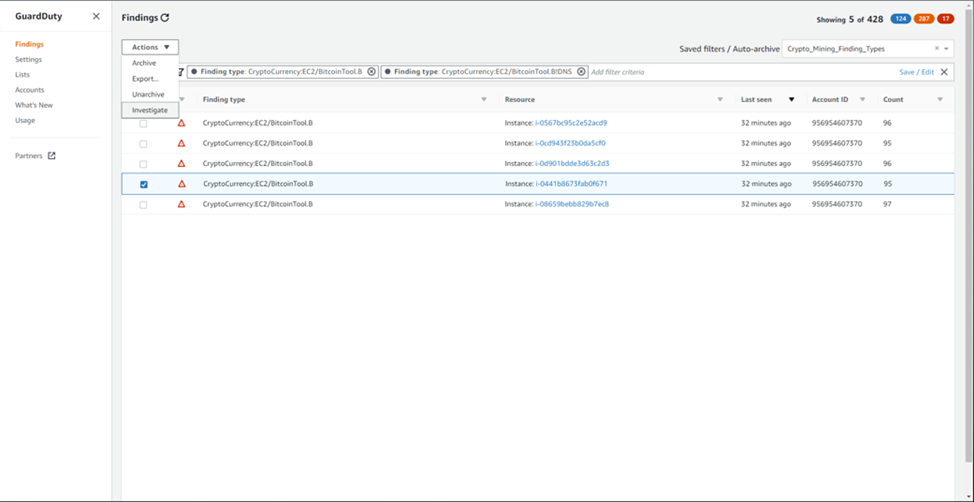Filter by orange medium-severity count 287

click(x=924, y=19)
